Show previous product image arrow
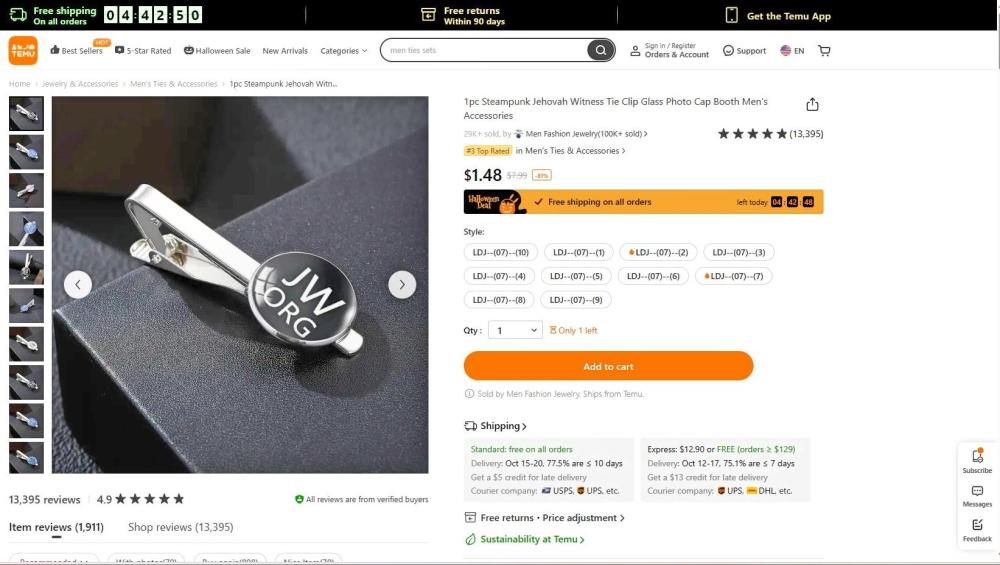This screenshot has width=1000, height=565. click(78, 284)
